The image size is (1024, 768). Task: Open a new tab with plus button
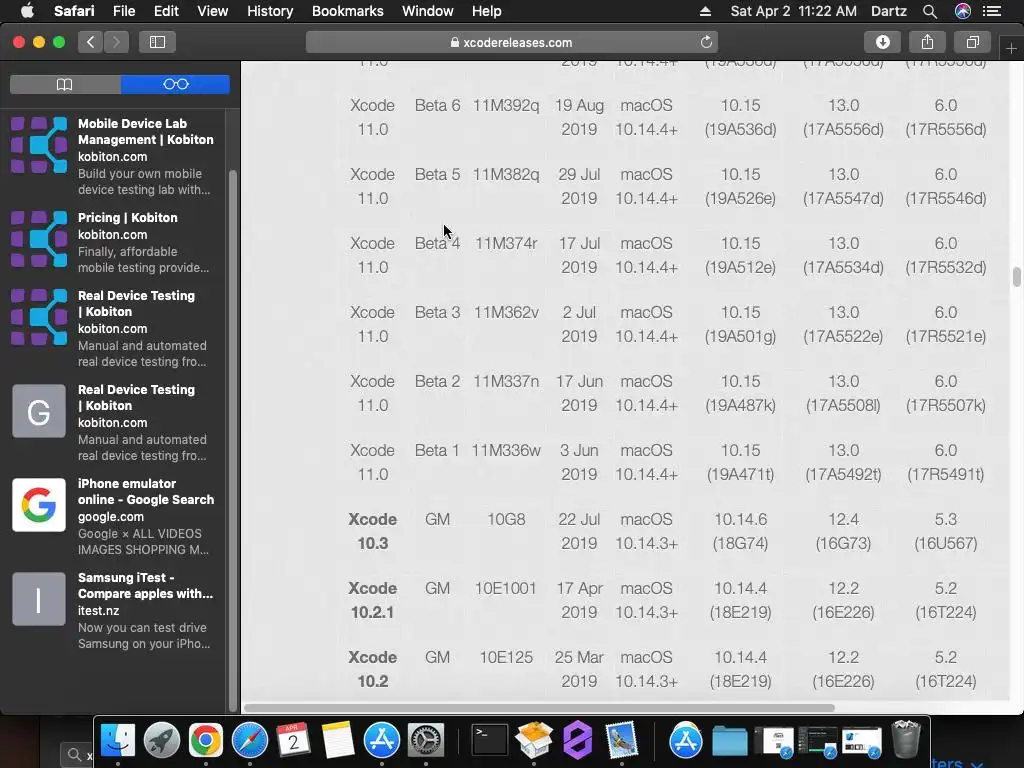[1012, 49]
